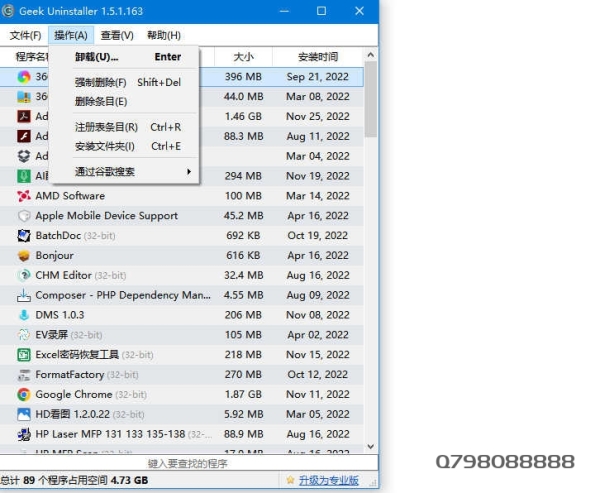Click the AMD Software program icon
Image resolution: width=600 pixels, height=493 pixels.
tap(24, 196)
